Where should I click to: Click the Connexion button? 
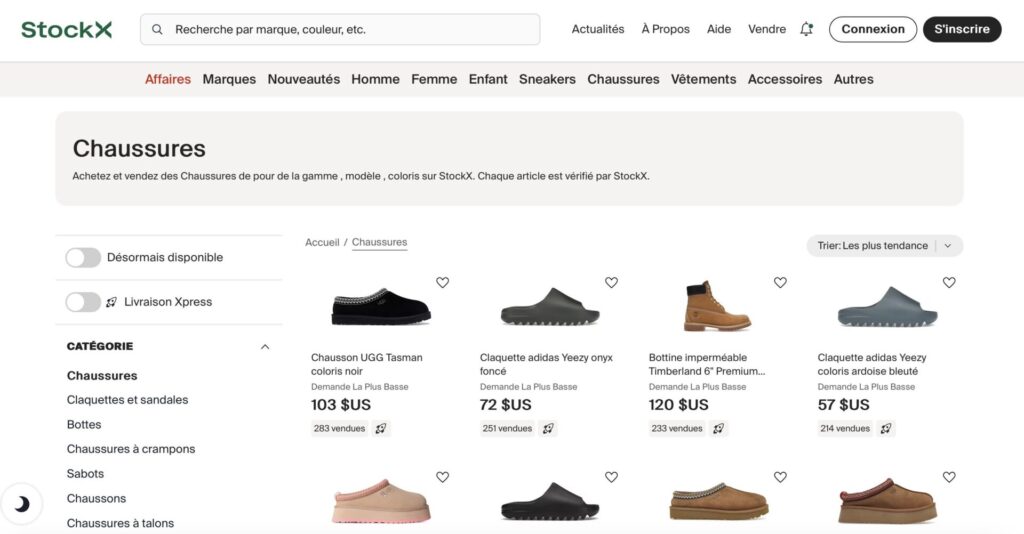pos(873,29)
